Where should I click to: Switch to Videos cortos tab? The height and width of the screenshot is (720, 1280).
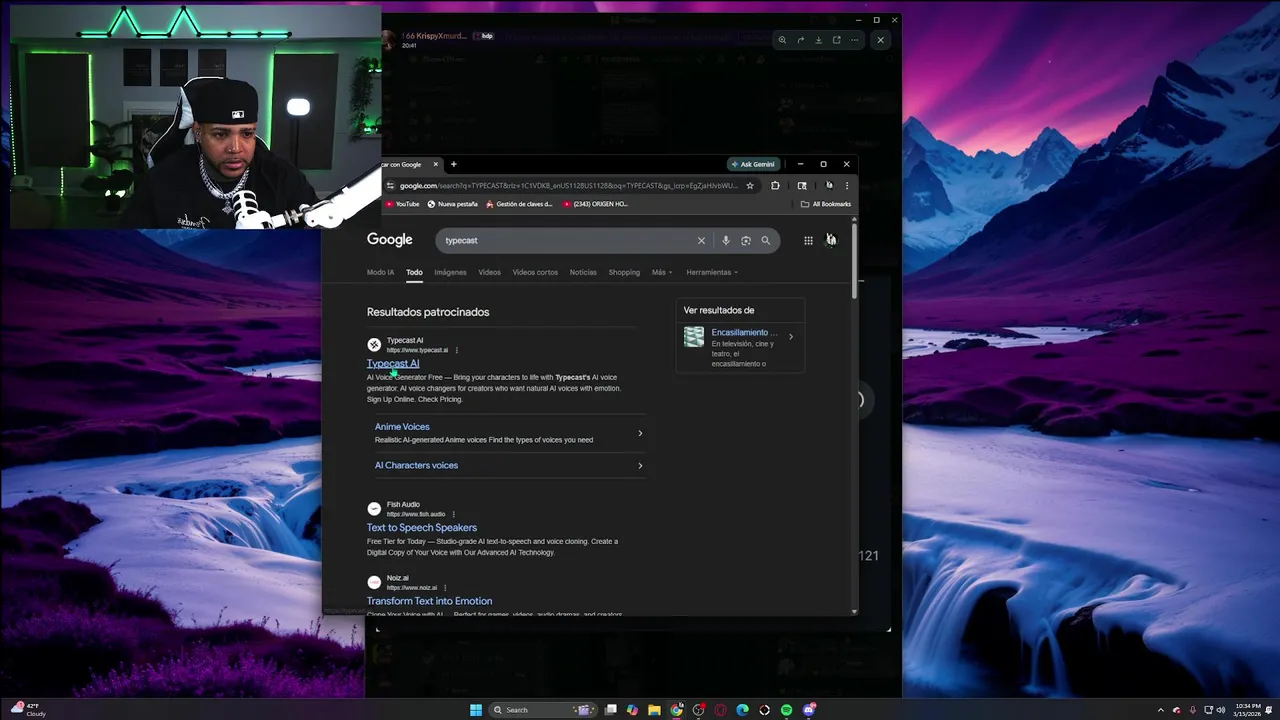[535, 272]
